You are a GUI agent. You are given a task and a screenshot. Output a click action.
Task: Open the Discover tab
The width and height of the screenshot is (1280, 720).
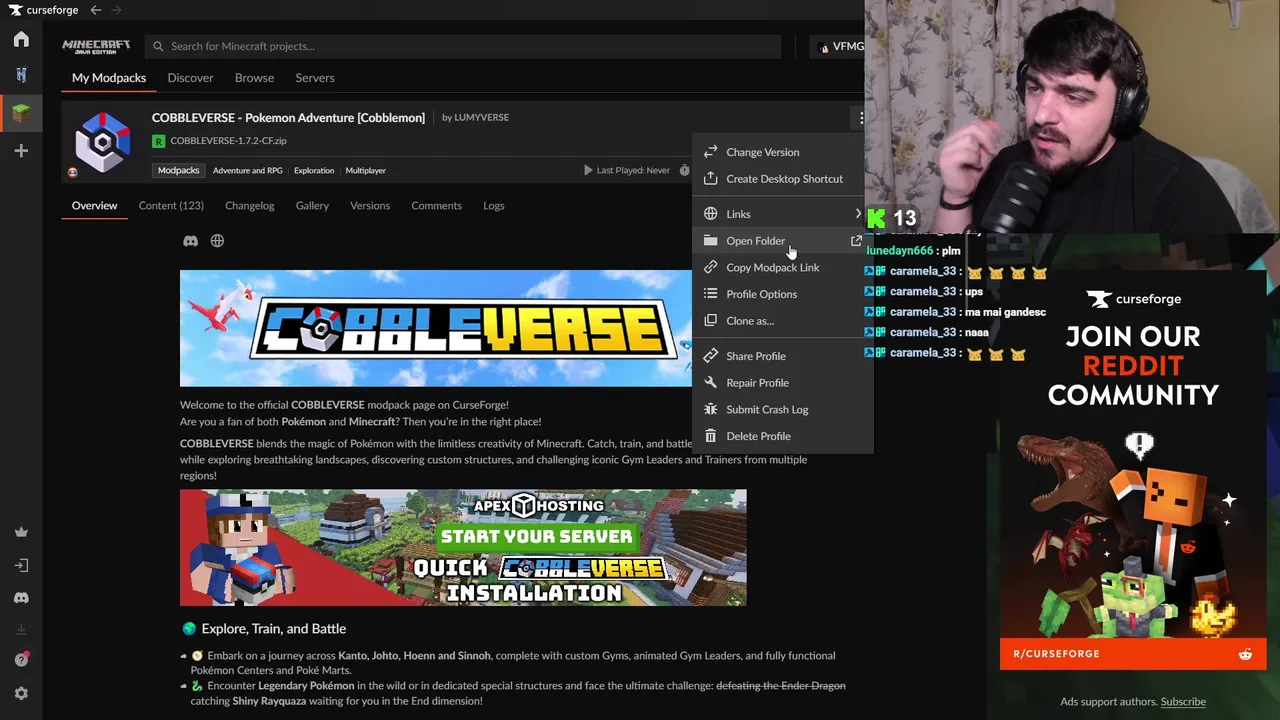pyautogui.click(x=190, y=78)
